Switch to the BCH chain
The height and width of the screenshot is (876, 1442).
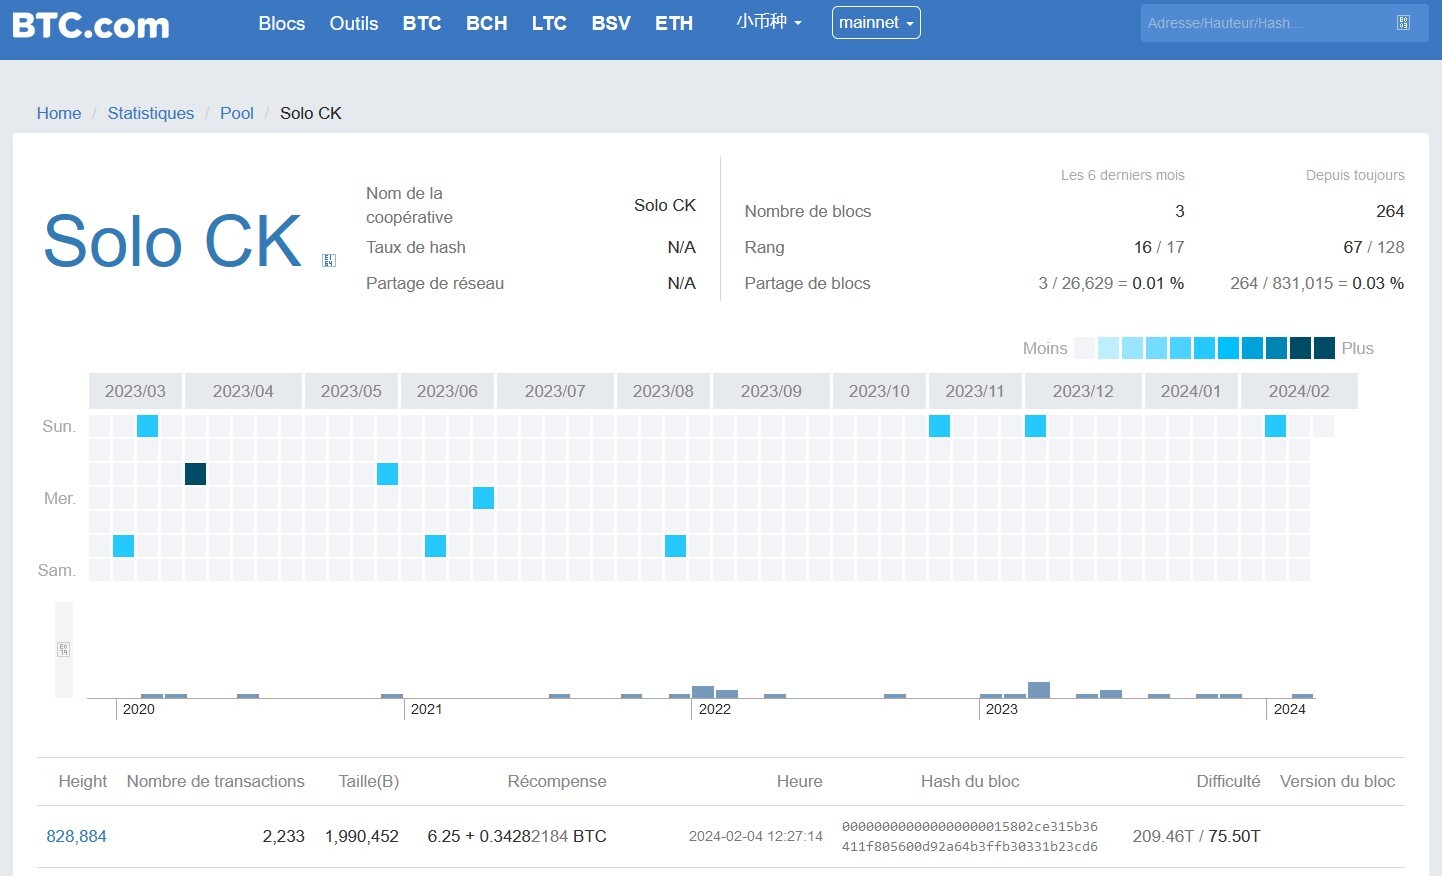click(x=487, y=23)
